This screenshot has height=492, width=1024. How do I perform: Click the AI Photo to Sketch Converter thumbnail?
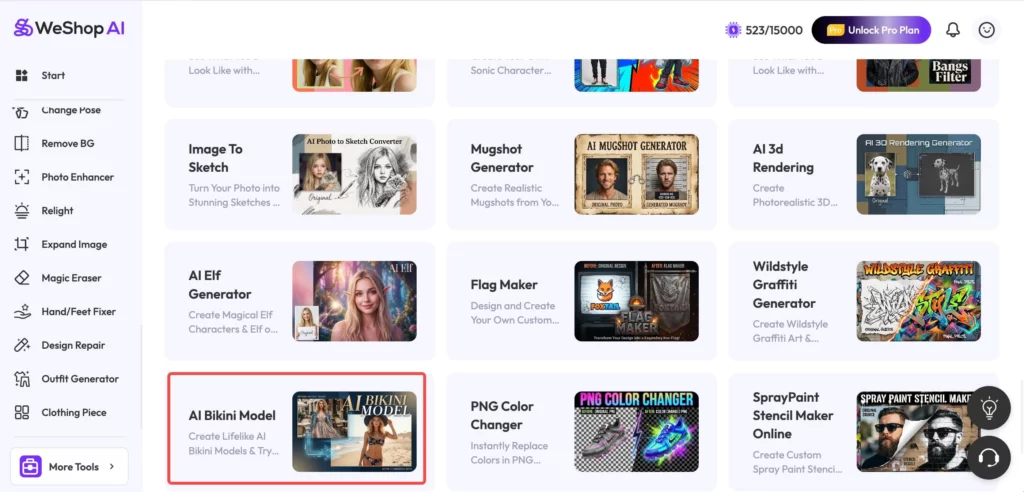tap(354, 174)
